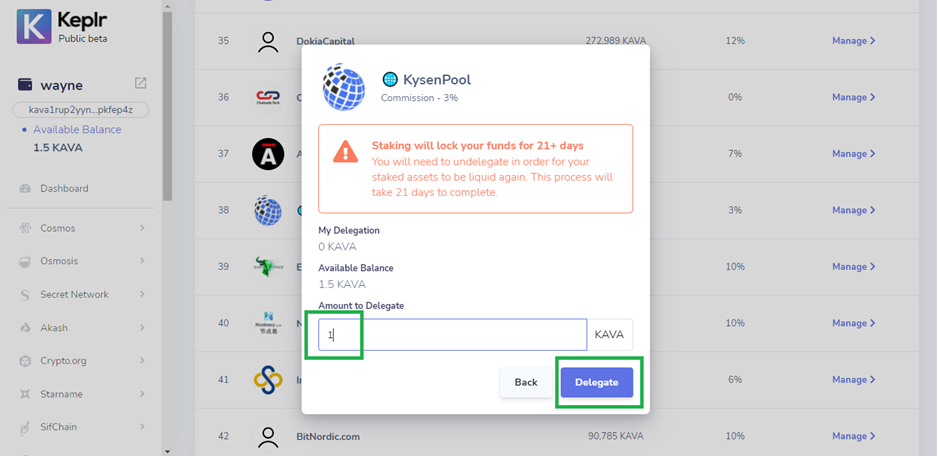939x456 pixels.
Task: Click the KysenPool globe logo in dialog
Action: [x=343, y=88]
